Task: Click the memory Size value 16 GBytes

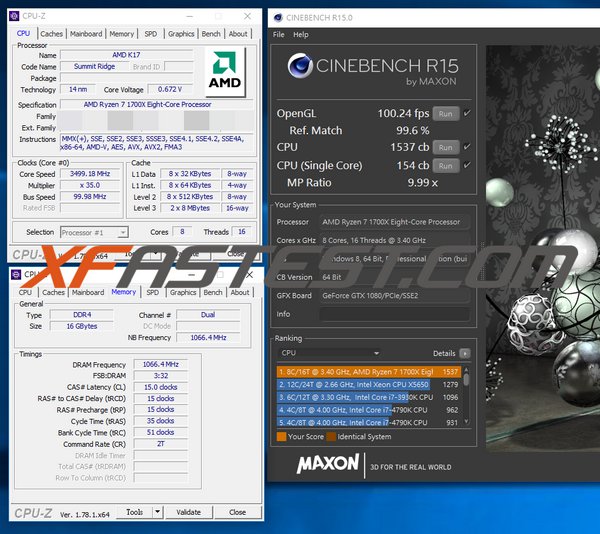Action: (x=82, y=326)
